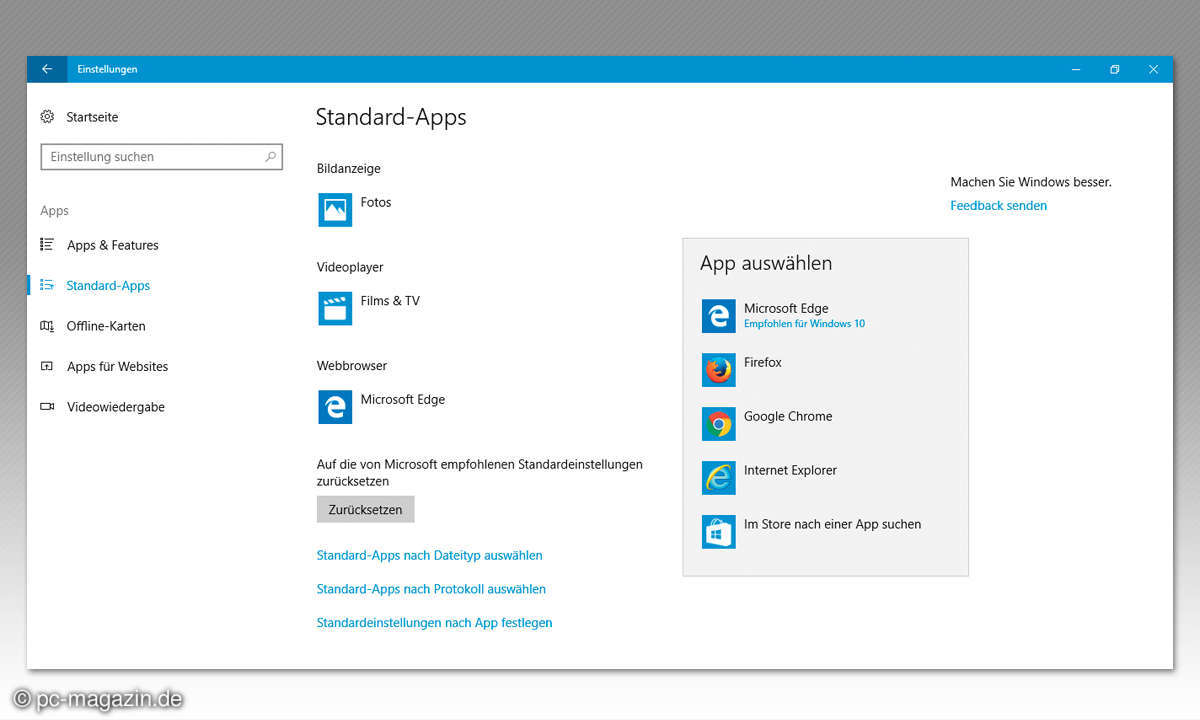Select Google Chrome label in the list
1200x720 pixels.
tap(788, 416)
